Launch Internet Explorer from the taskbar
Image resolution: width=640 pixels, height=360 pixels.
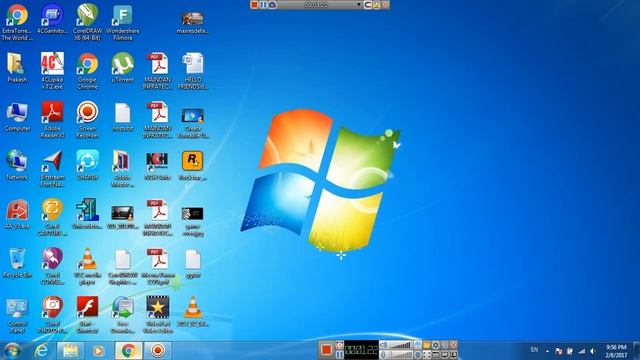41,351
